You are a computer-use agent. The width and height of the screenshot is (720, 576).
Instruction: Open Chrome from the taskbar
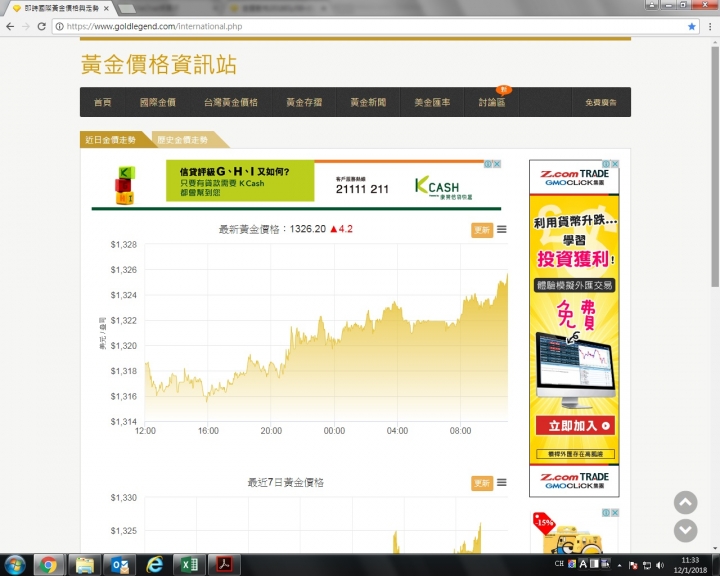[x=48, y=565]
